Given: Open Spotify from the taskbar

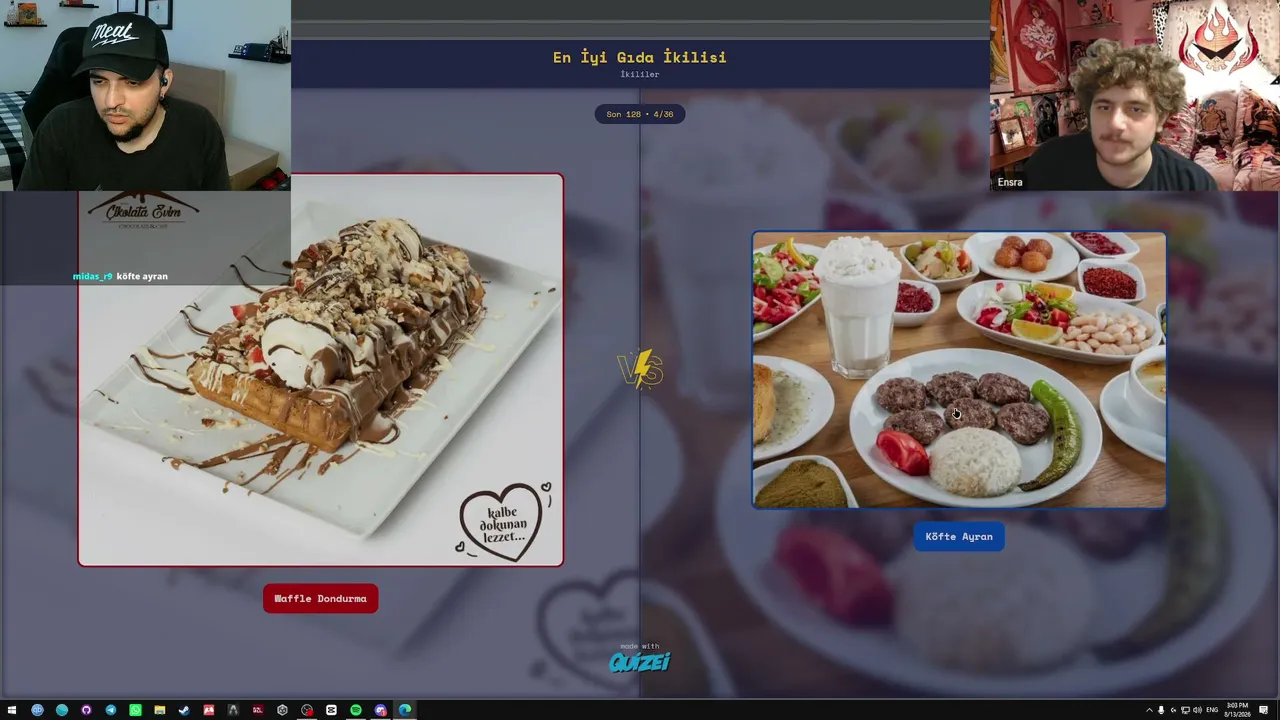Looking at the screenshot, I should (356, 710).
